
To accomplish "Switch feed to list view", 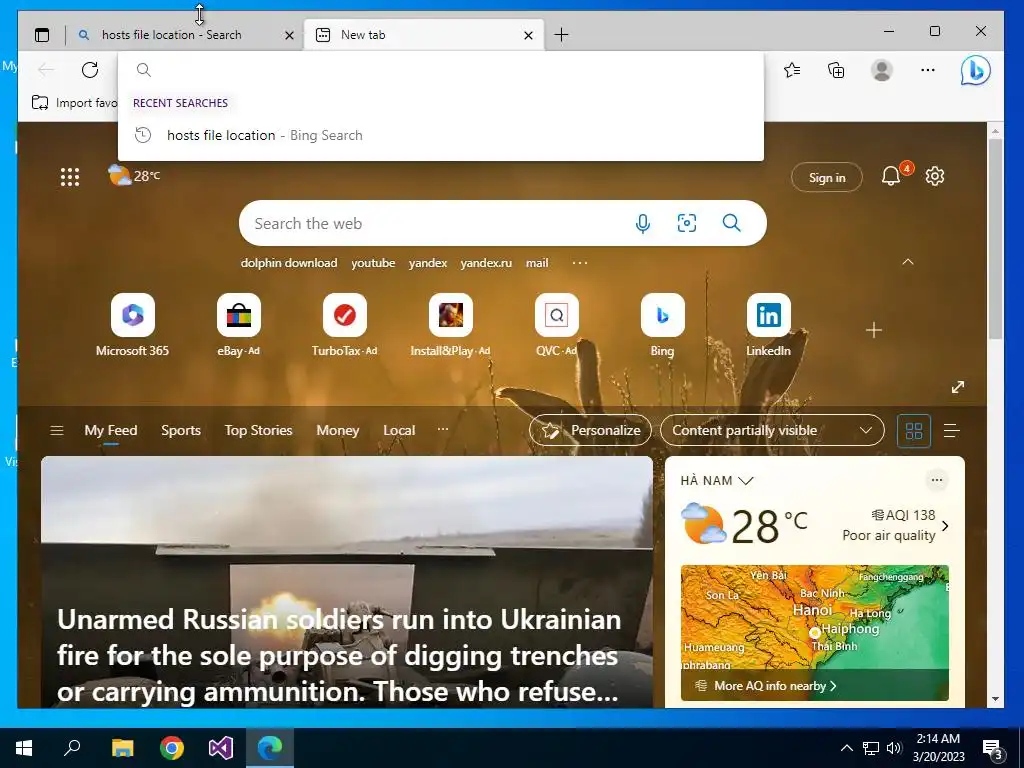I will click(x=952, y=430).
